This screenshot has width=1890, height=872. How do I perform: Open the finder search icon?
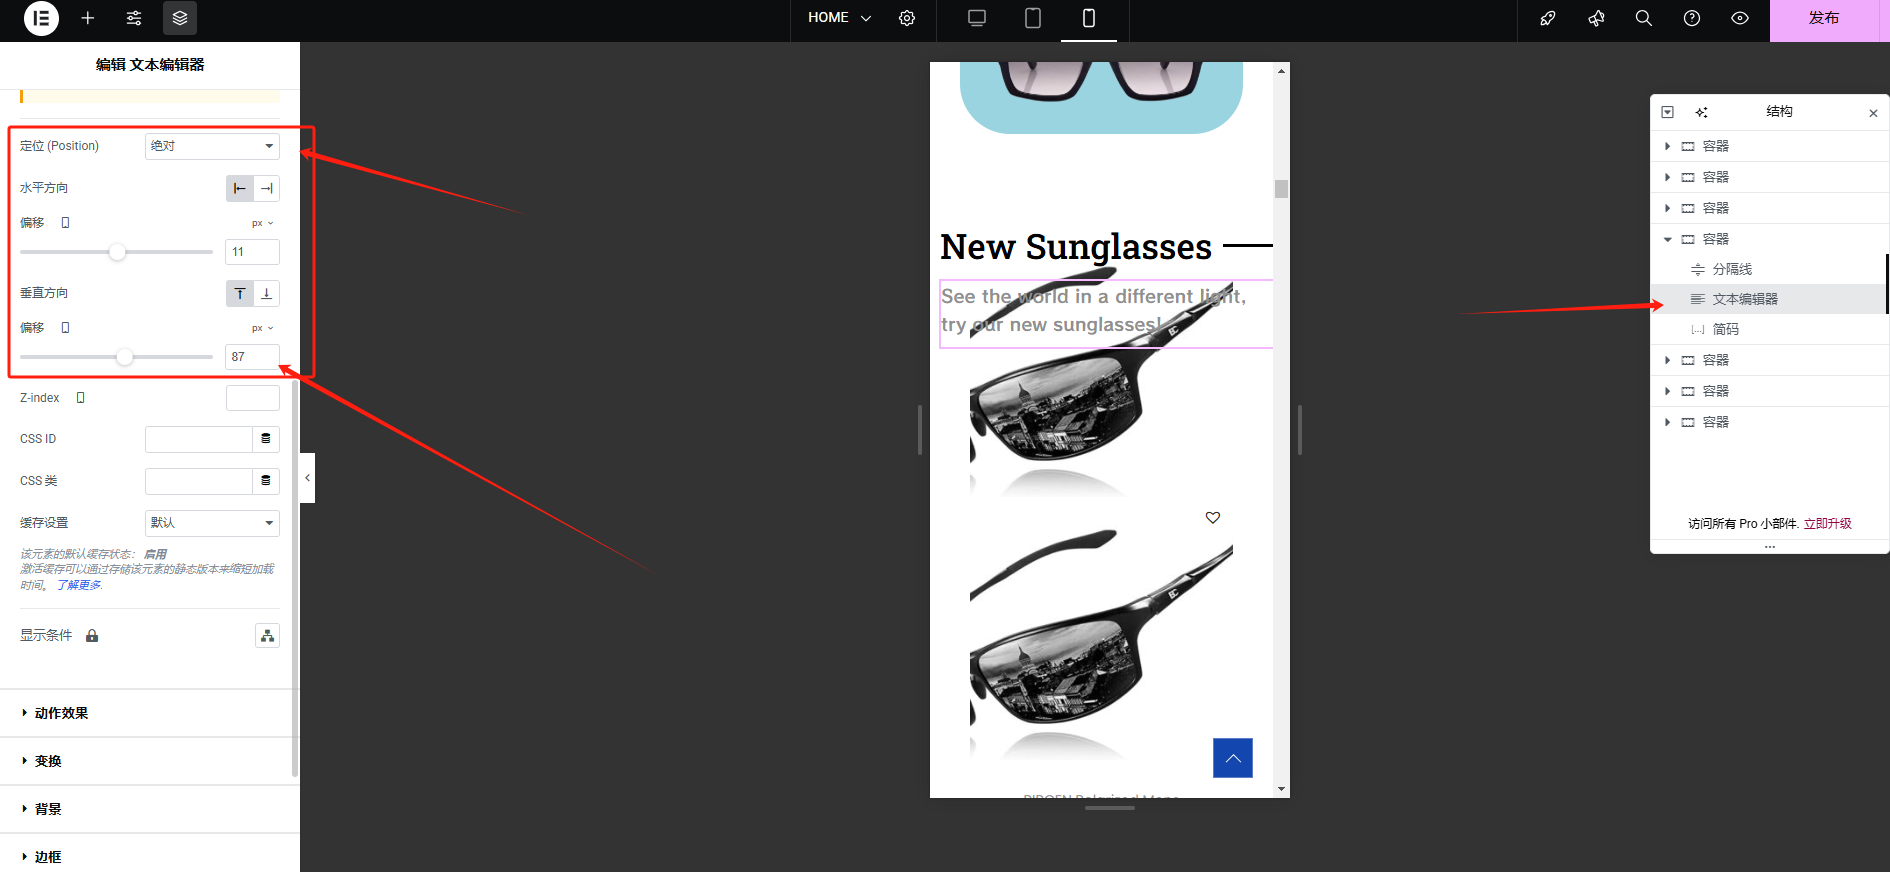pos(1643,18)
